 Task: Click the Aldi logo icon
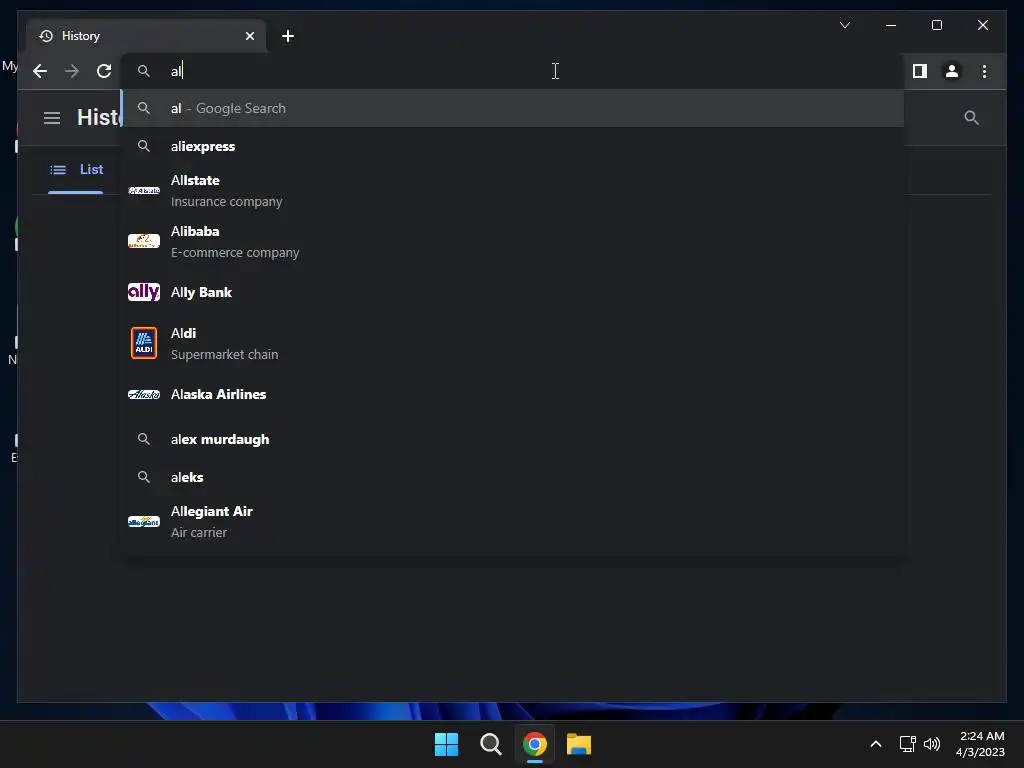point(144,344)
